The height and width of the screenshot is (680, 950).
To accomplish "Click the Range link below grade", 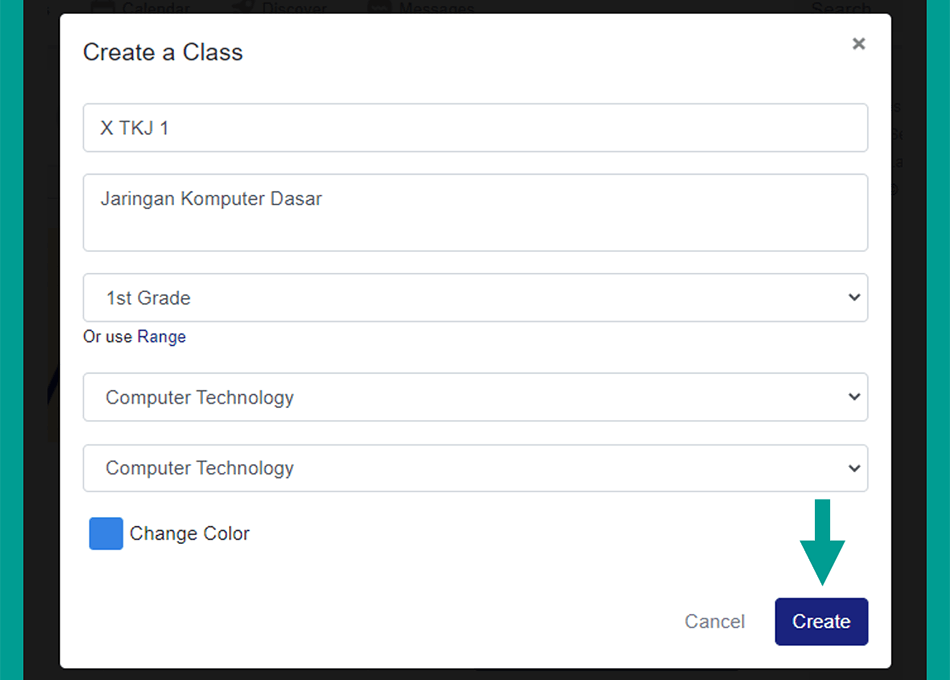I will 161,336.
